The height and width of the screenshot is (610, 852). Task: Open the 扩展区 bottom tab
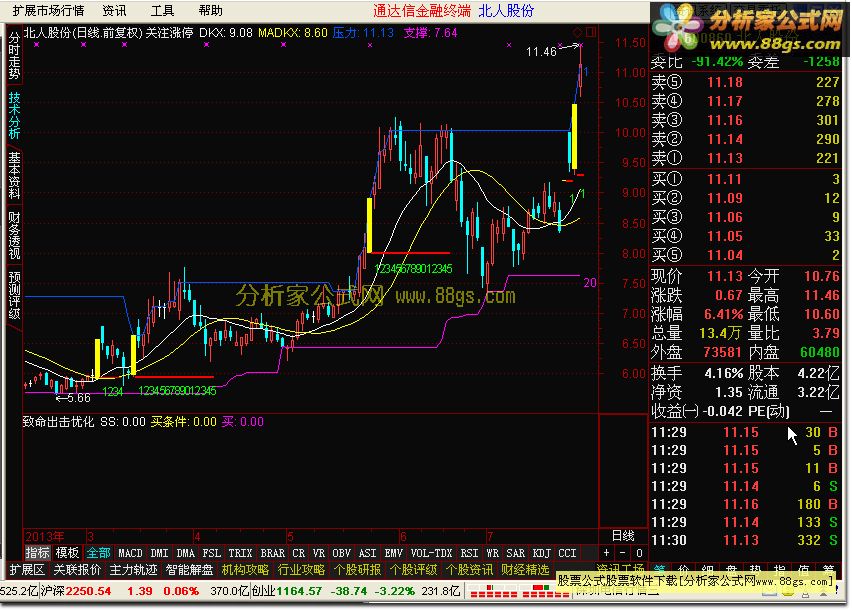tap(27, 570)
